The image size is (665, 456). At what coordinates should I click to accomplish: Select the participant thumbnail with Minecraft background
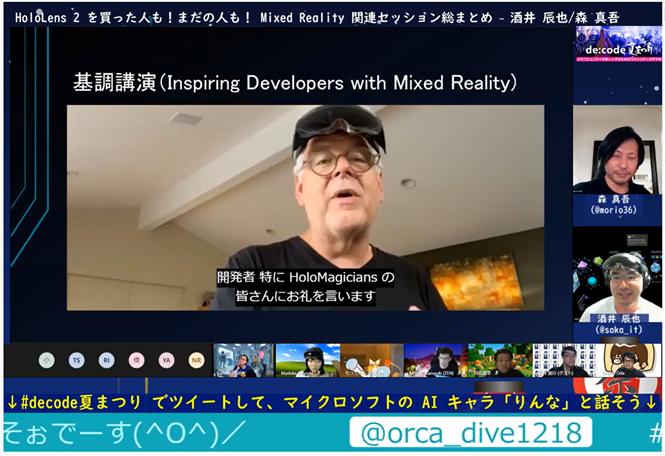(500, 361)
